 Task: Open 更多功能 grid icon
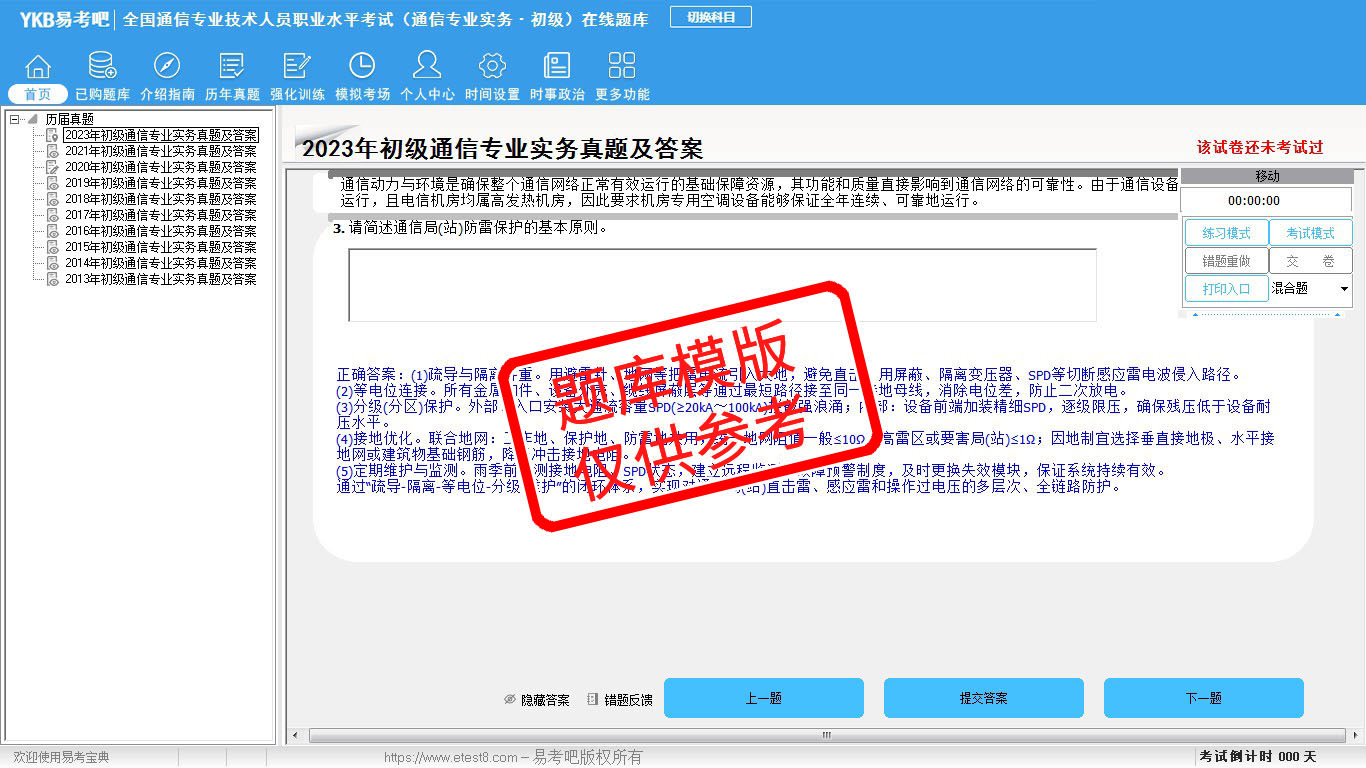[622, 67]
